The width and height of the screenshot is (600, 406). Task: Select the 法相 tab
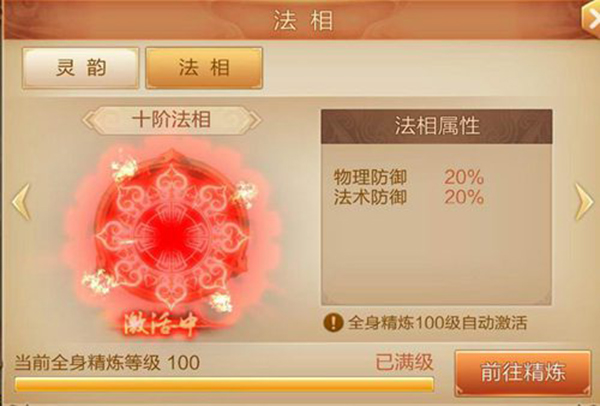[204, 68]
